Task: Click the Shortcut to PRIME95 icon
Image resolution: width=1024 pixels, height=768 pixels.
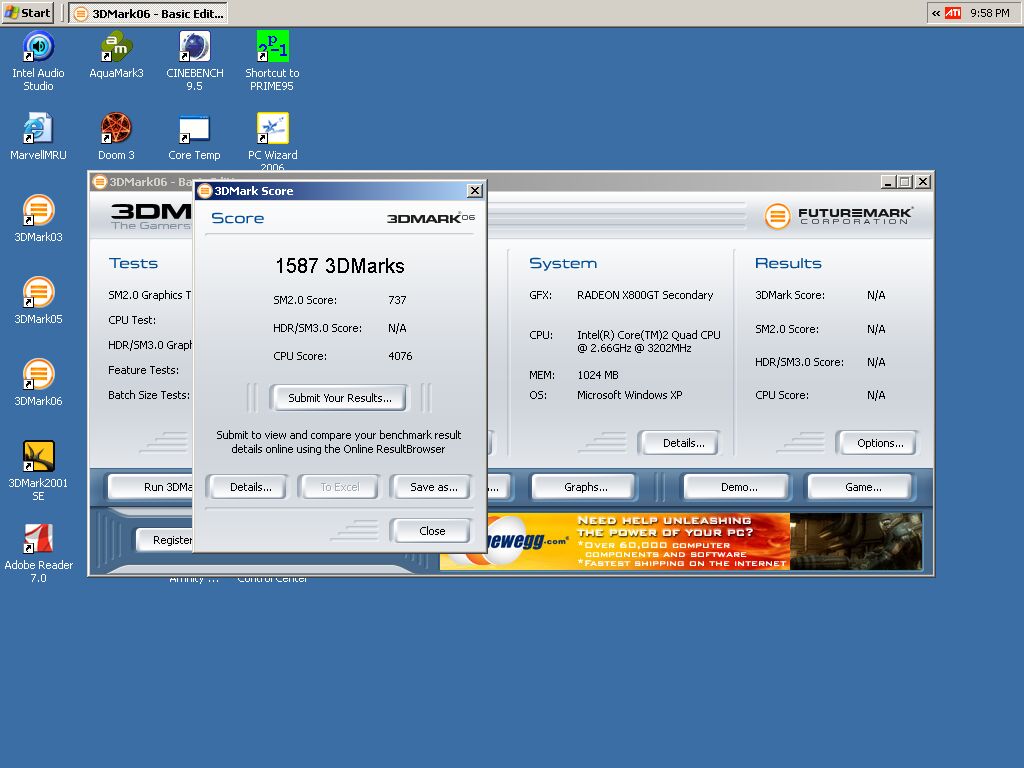Action: 272,61
